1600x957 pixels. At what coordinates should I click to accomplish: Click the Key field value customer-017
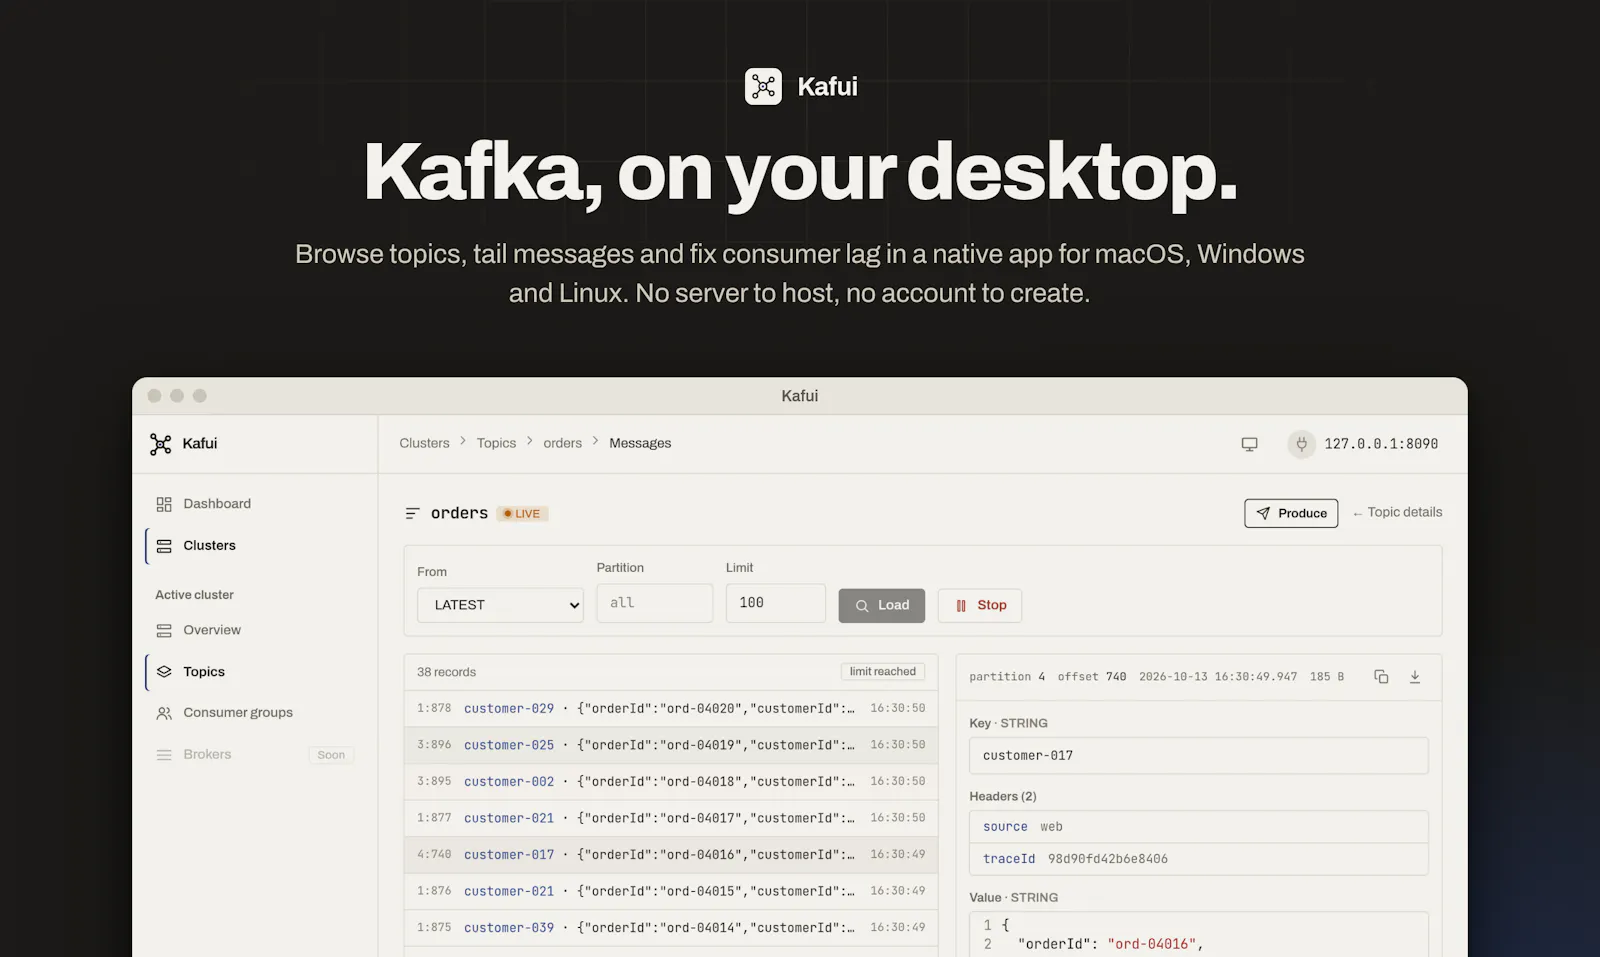click(x=1198, y=756)
